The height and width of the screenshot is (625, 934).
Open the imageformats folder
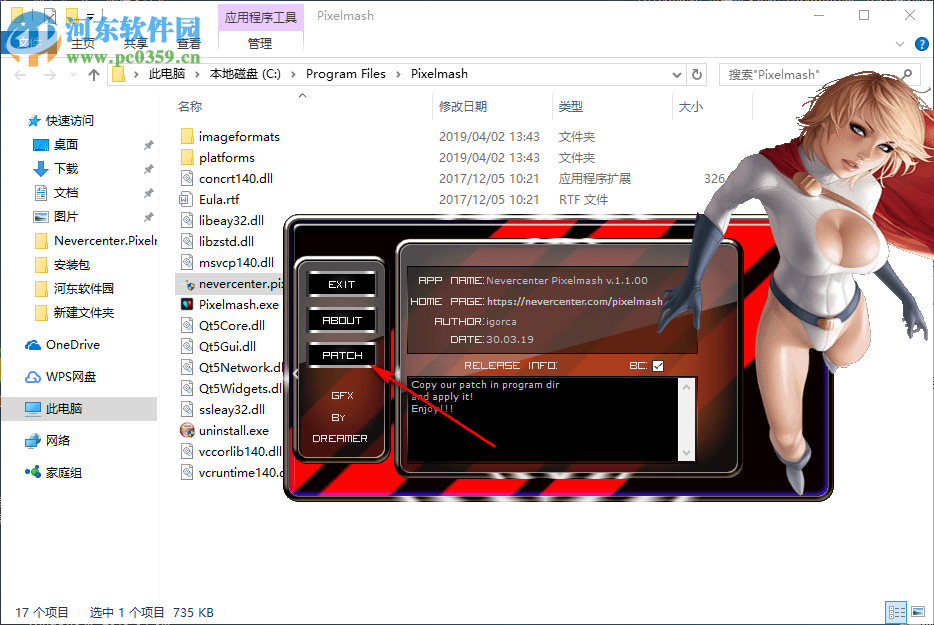pyautogui.click(x=238, y=136)
